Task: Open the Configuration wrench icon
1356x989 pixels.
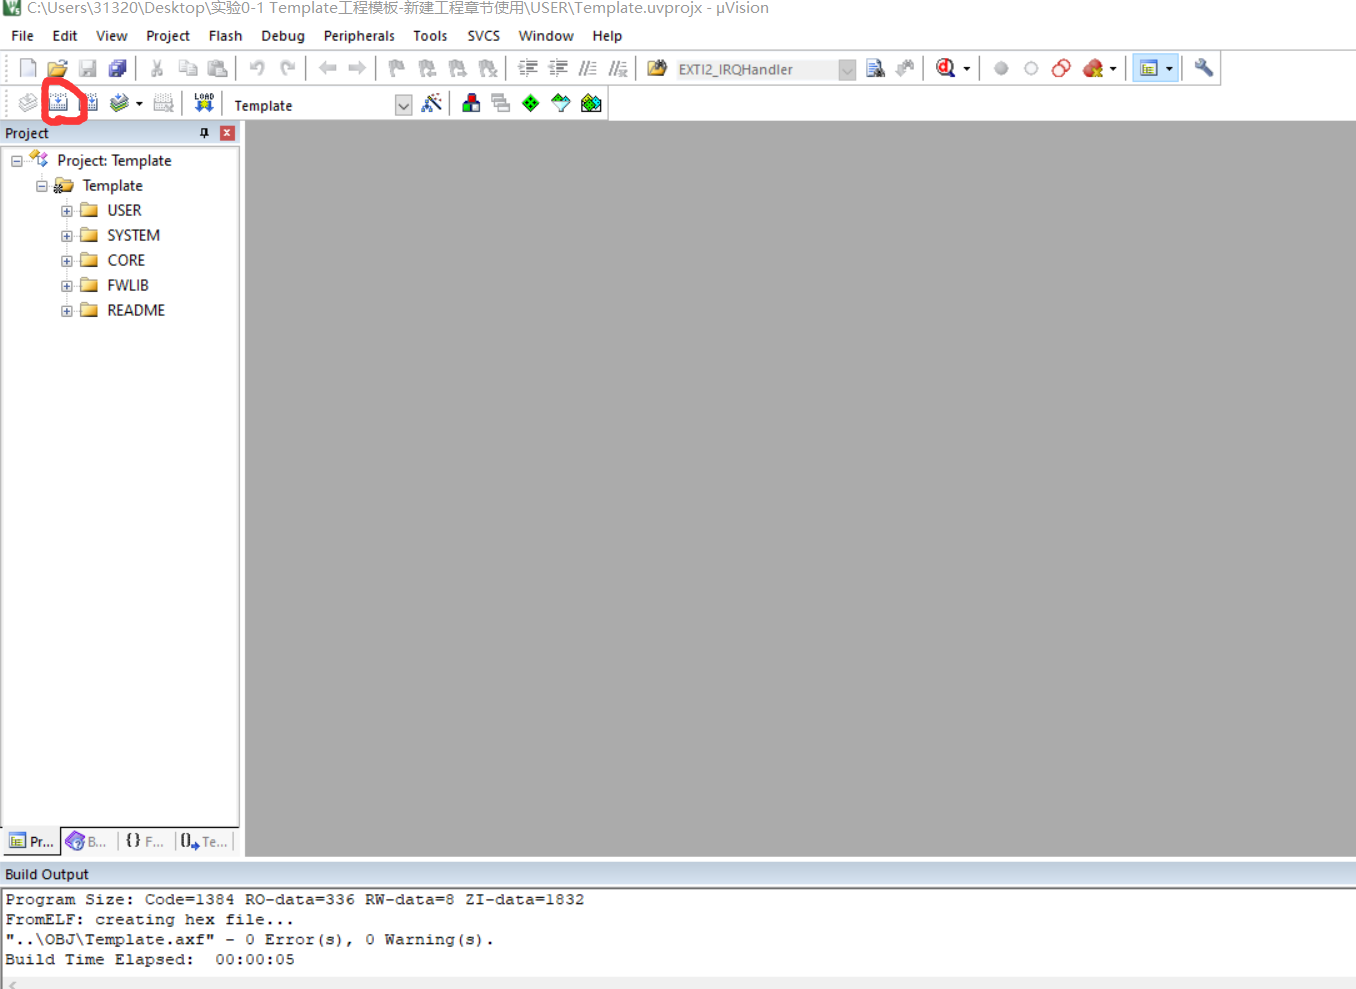Action: pos(1204,68)
